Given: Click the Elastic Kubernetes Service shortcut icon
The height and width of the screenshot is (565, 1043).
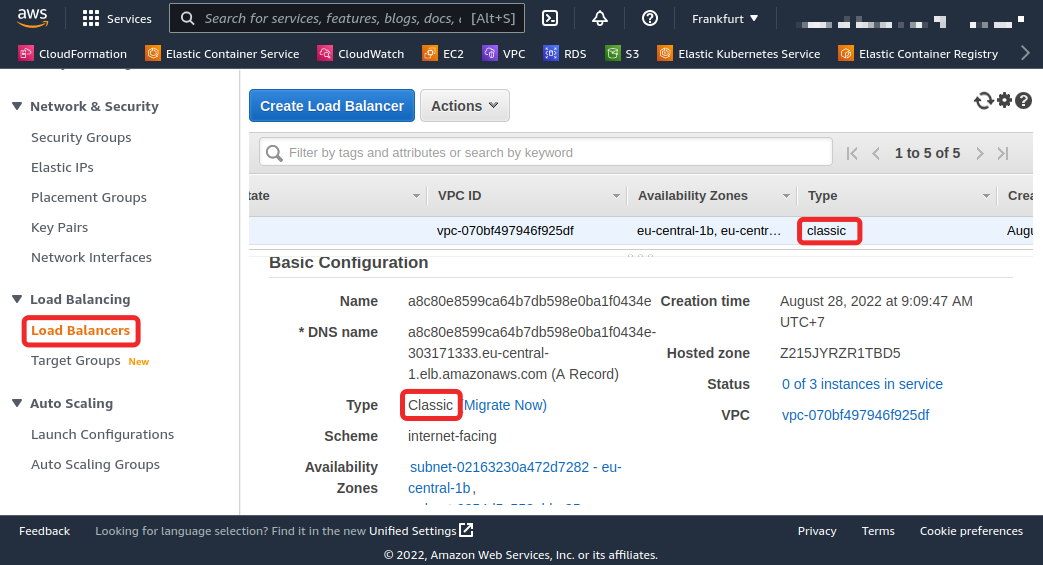Looking at the screenshot, I should [x=665, y=53].
